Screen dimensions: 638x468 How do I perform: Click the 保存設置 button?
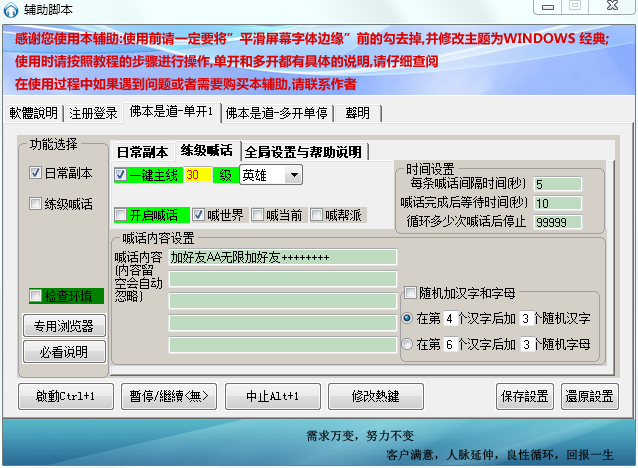(x=524, y=396)
